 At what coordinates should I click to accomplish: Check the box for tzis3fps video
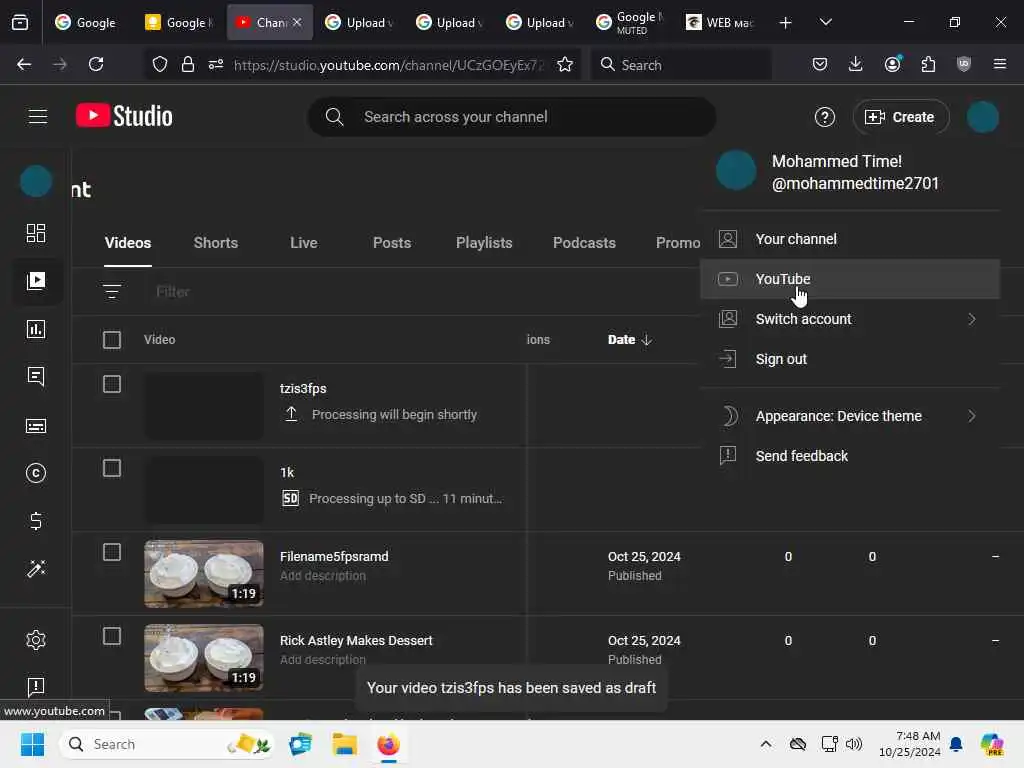click(x=112, y=384)
